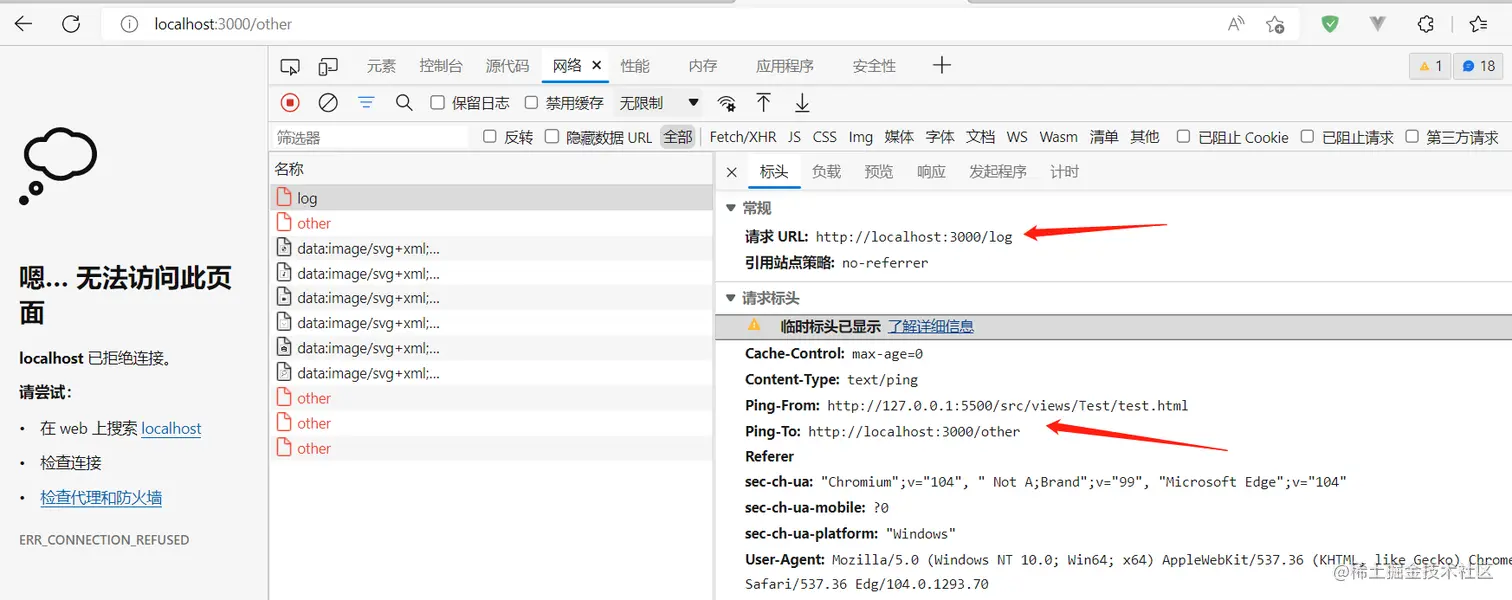Add more tools with plus icon

pos(941,65)
